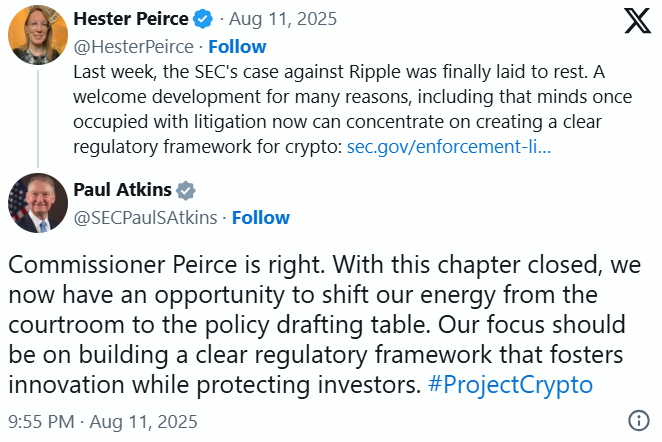Open Hester Peirce's profile picture
This screenshot has height=442, width=662.
click(x=37, y=37)
